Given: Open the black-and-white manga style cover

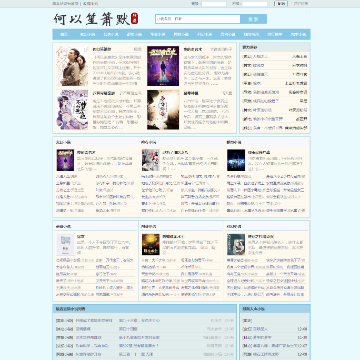Looking at the screenshot, I should click(x=151, y=160).
